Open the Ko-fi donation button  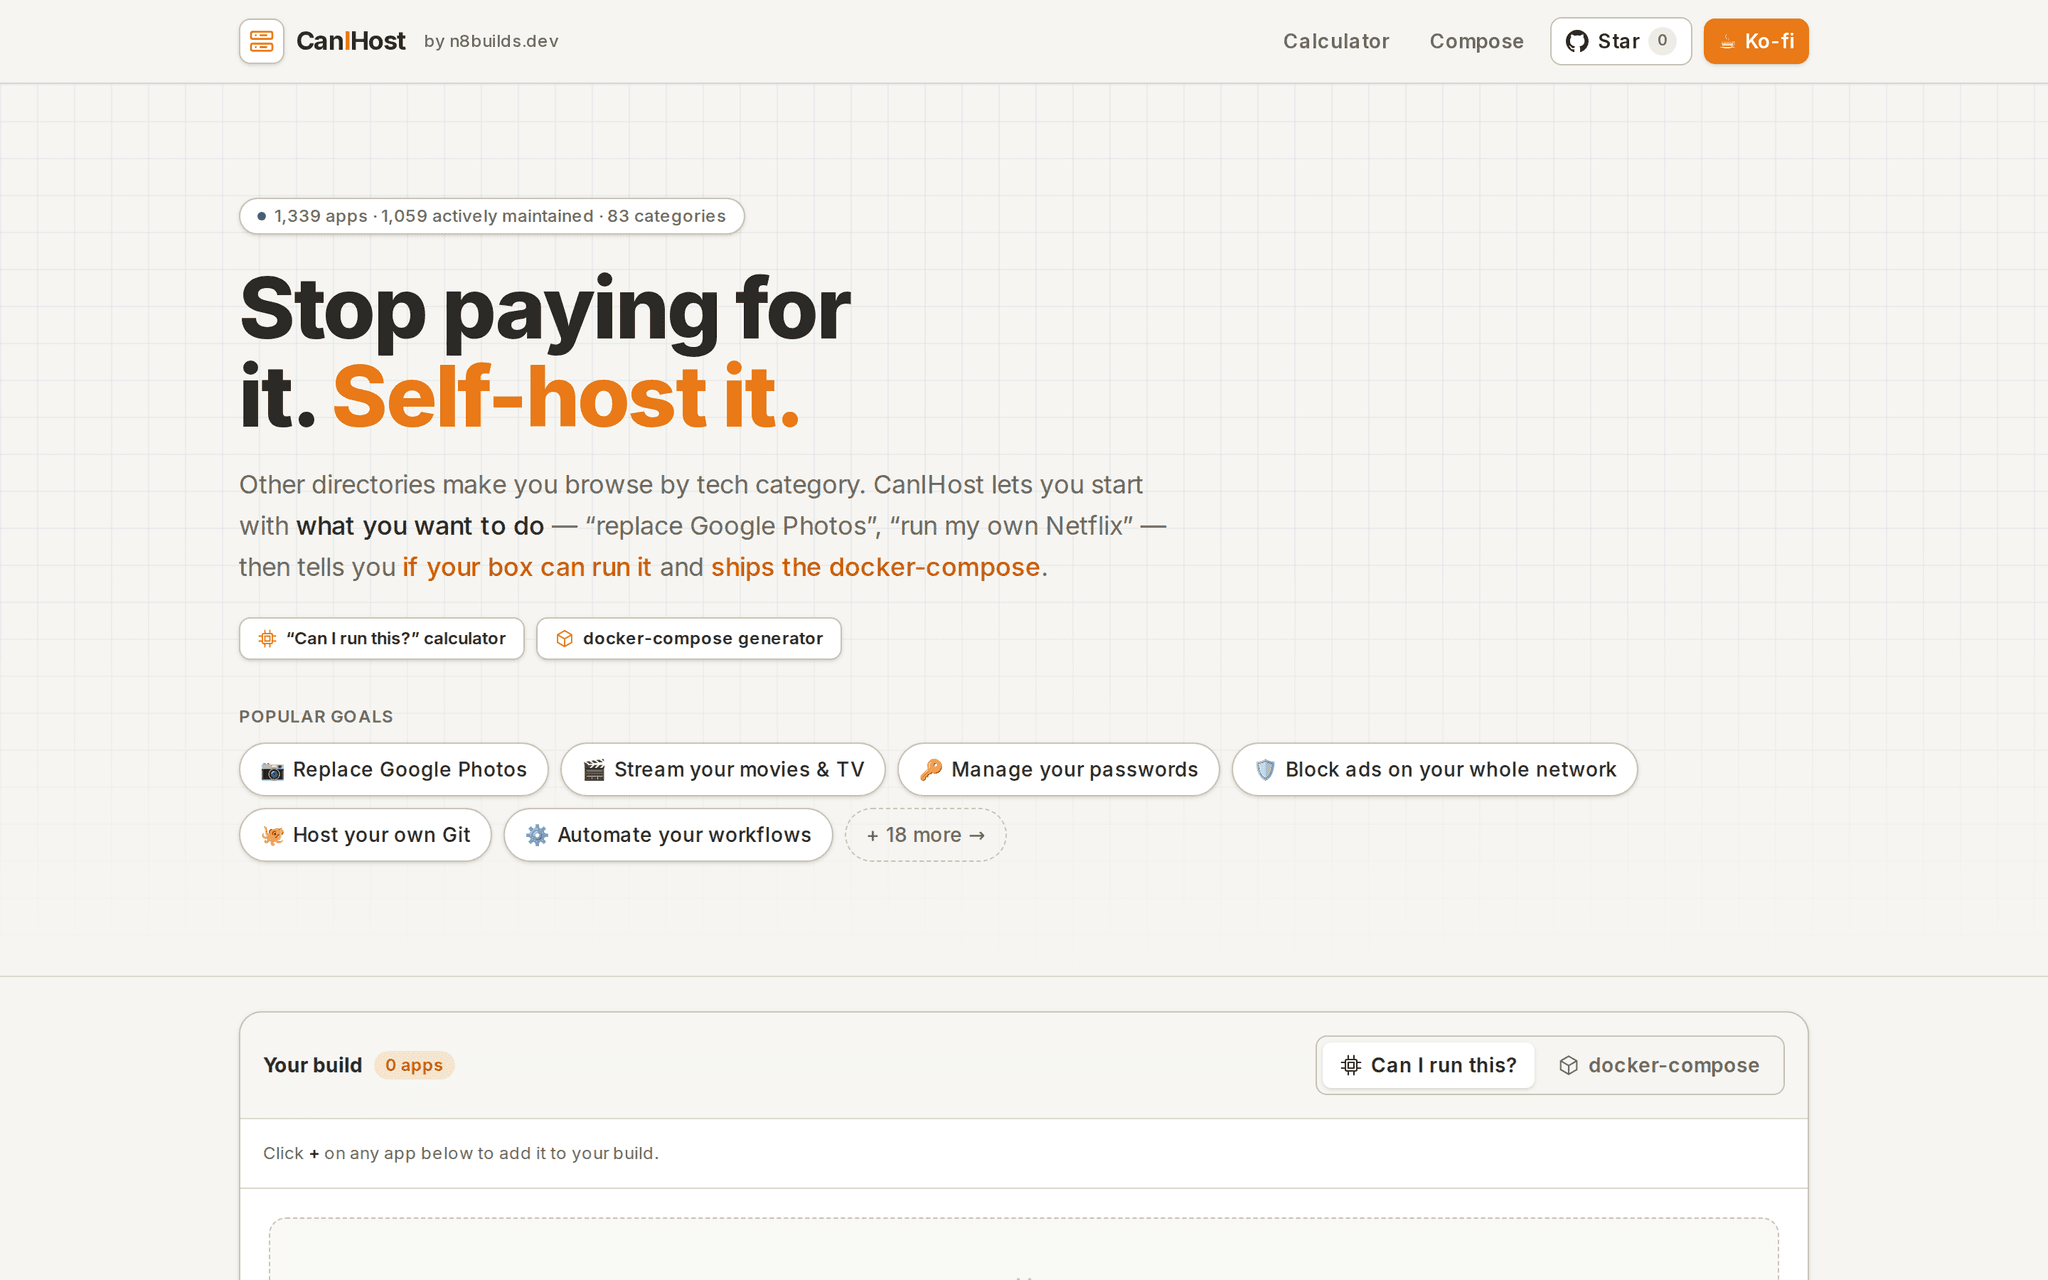(x=1756, y=41)
